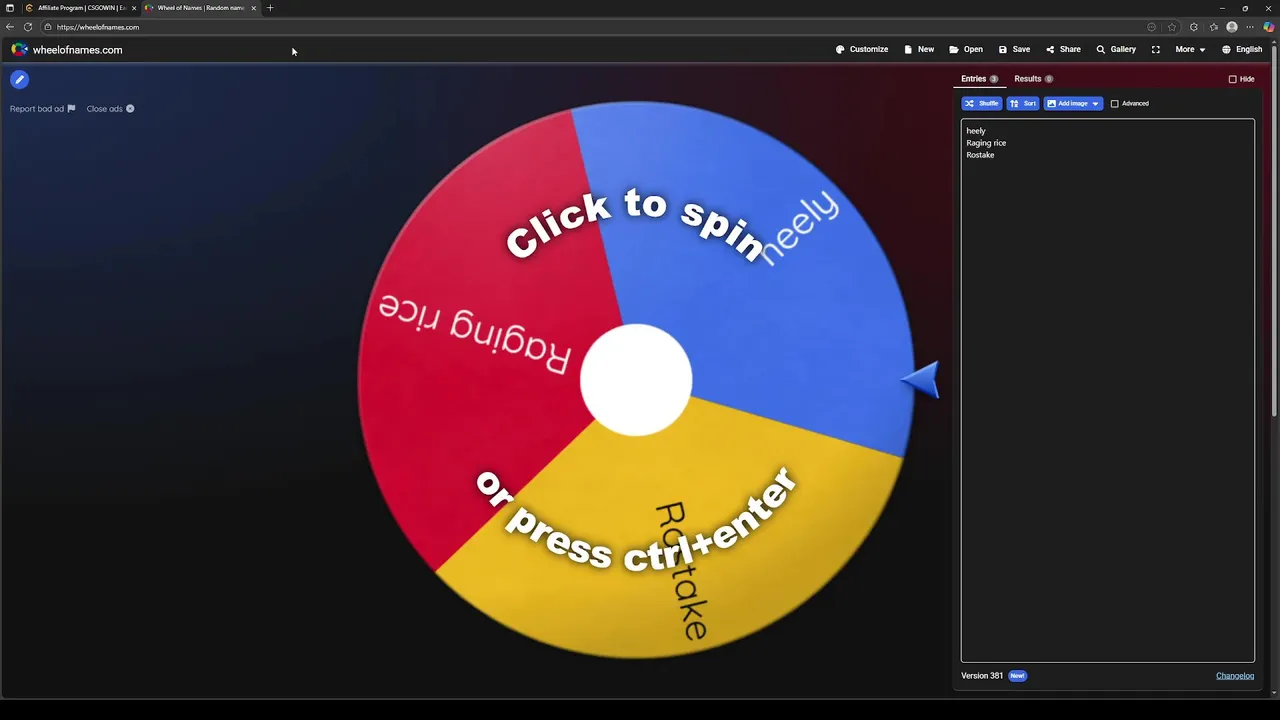Open browser extensions icon
Image resolution: width=1280 pixels, height=720 pixels.
[x=1193, y=27]
